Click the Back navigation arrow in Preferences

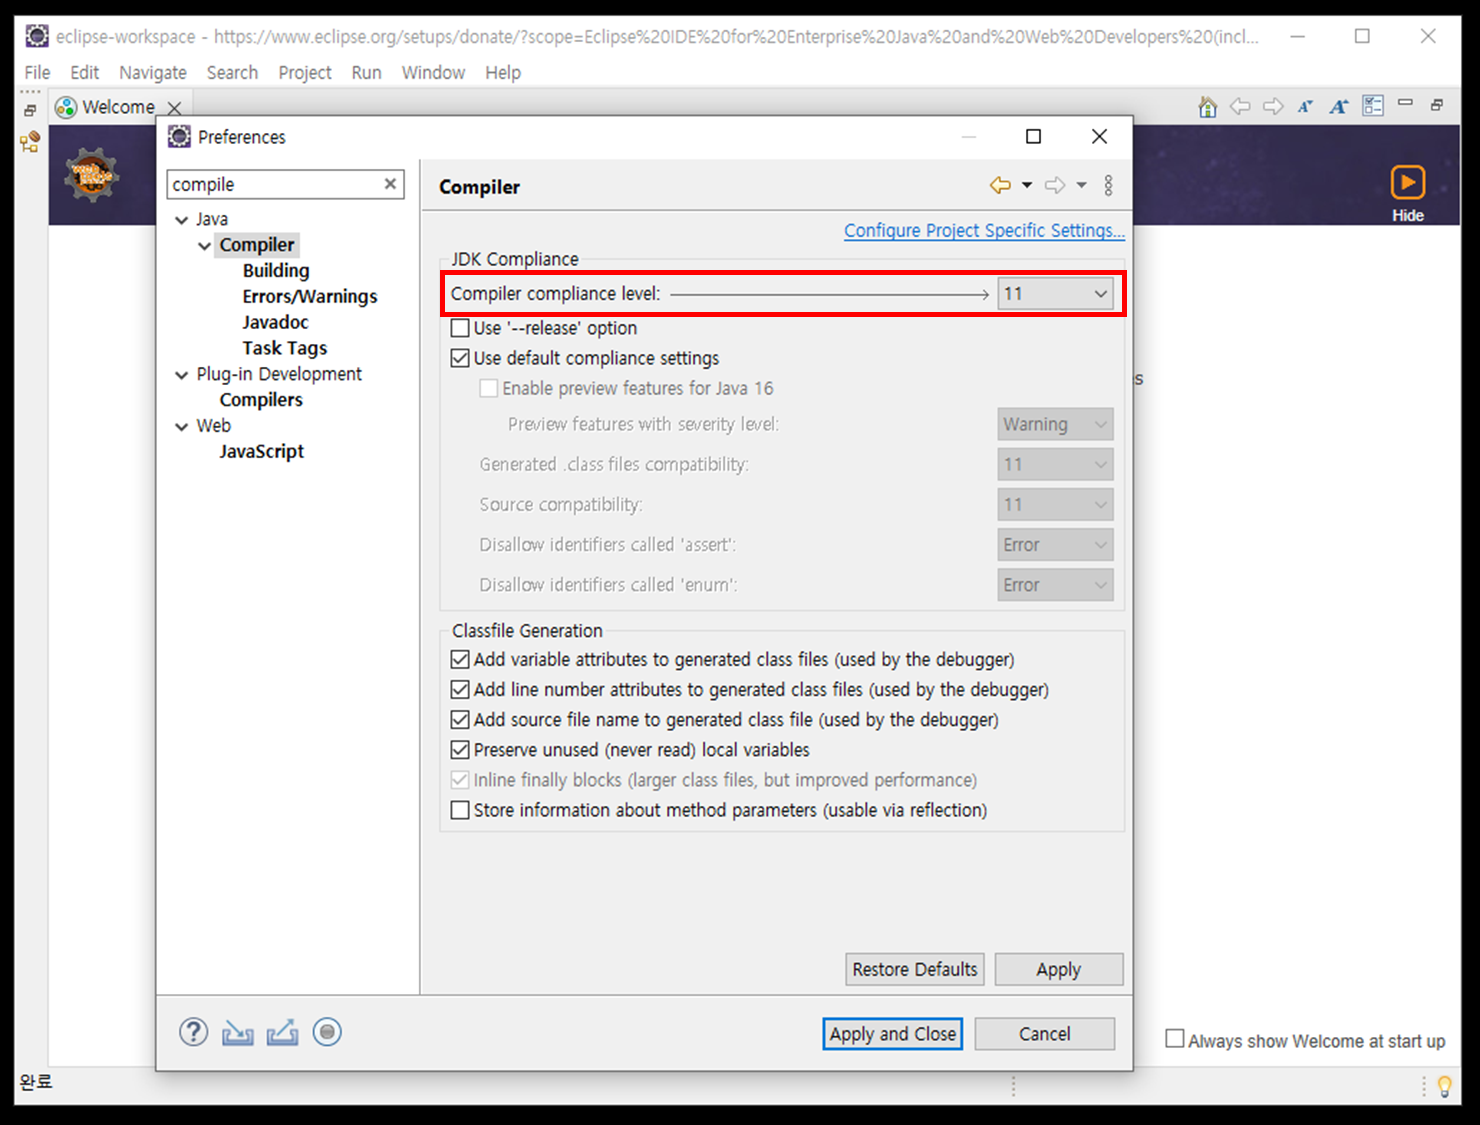click(1000, 185)
